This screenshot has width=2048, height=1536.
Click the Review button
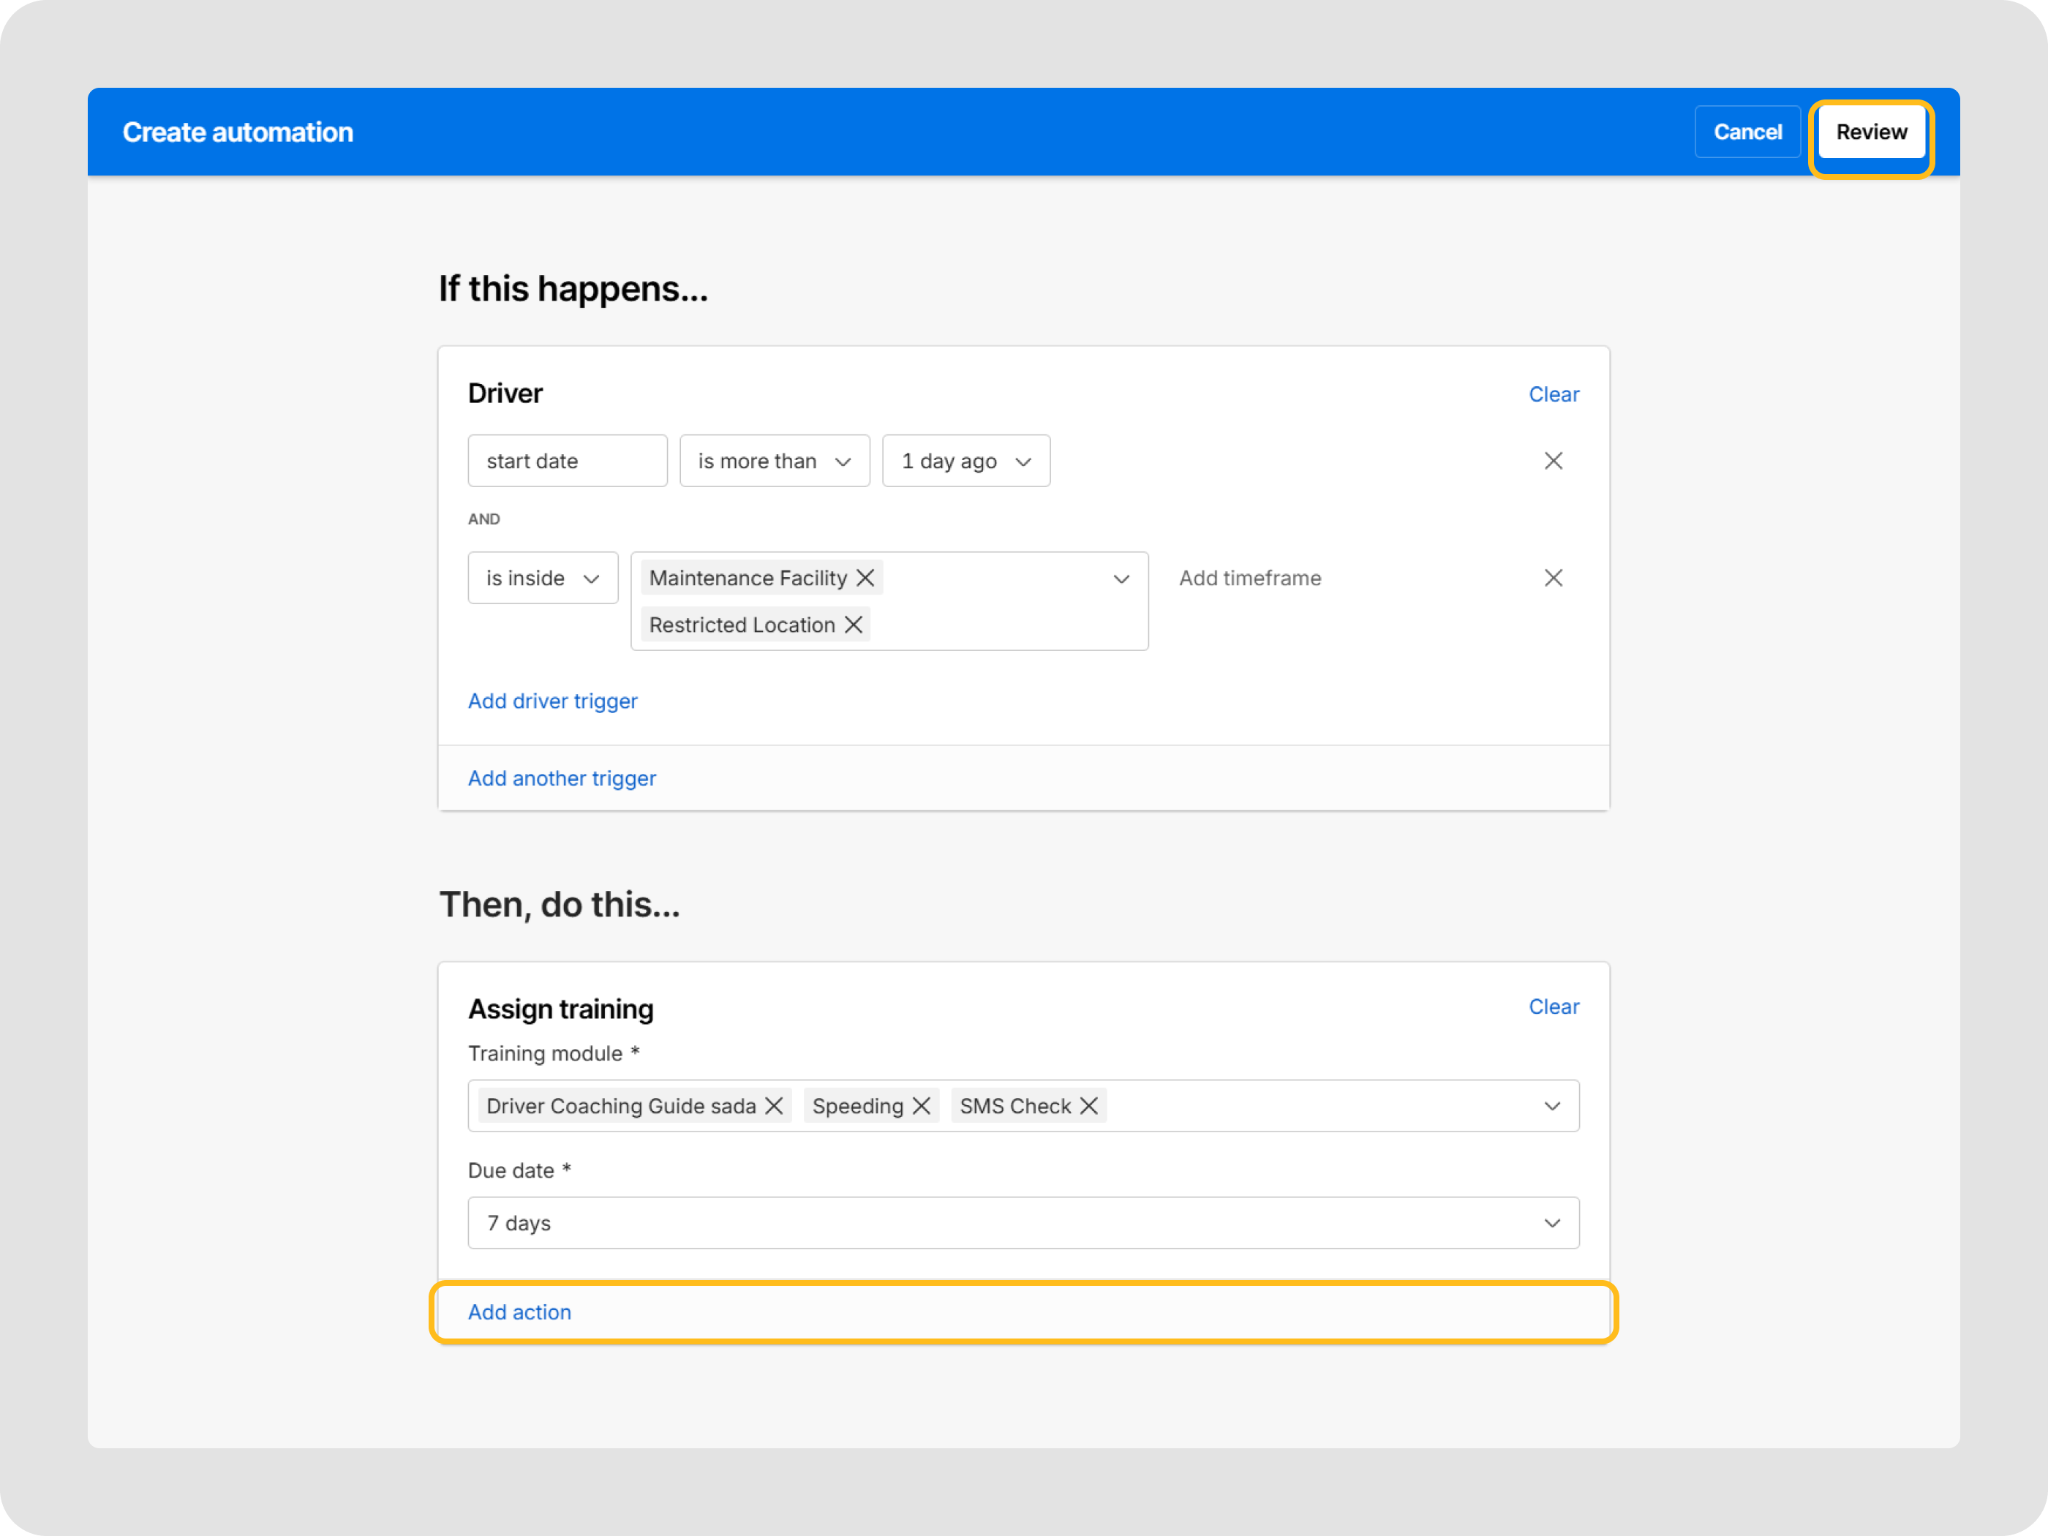pyautogui.click(x=1870, y=132)
